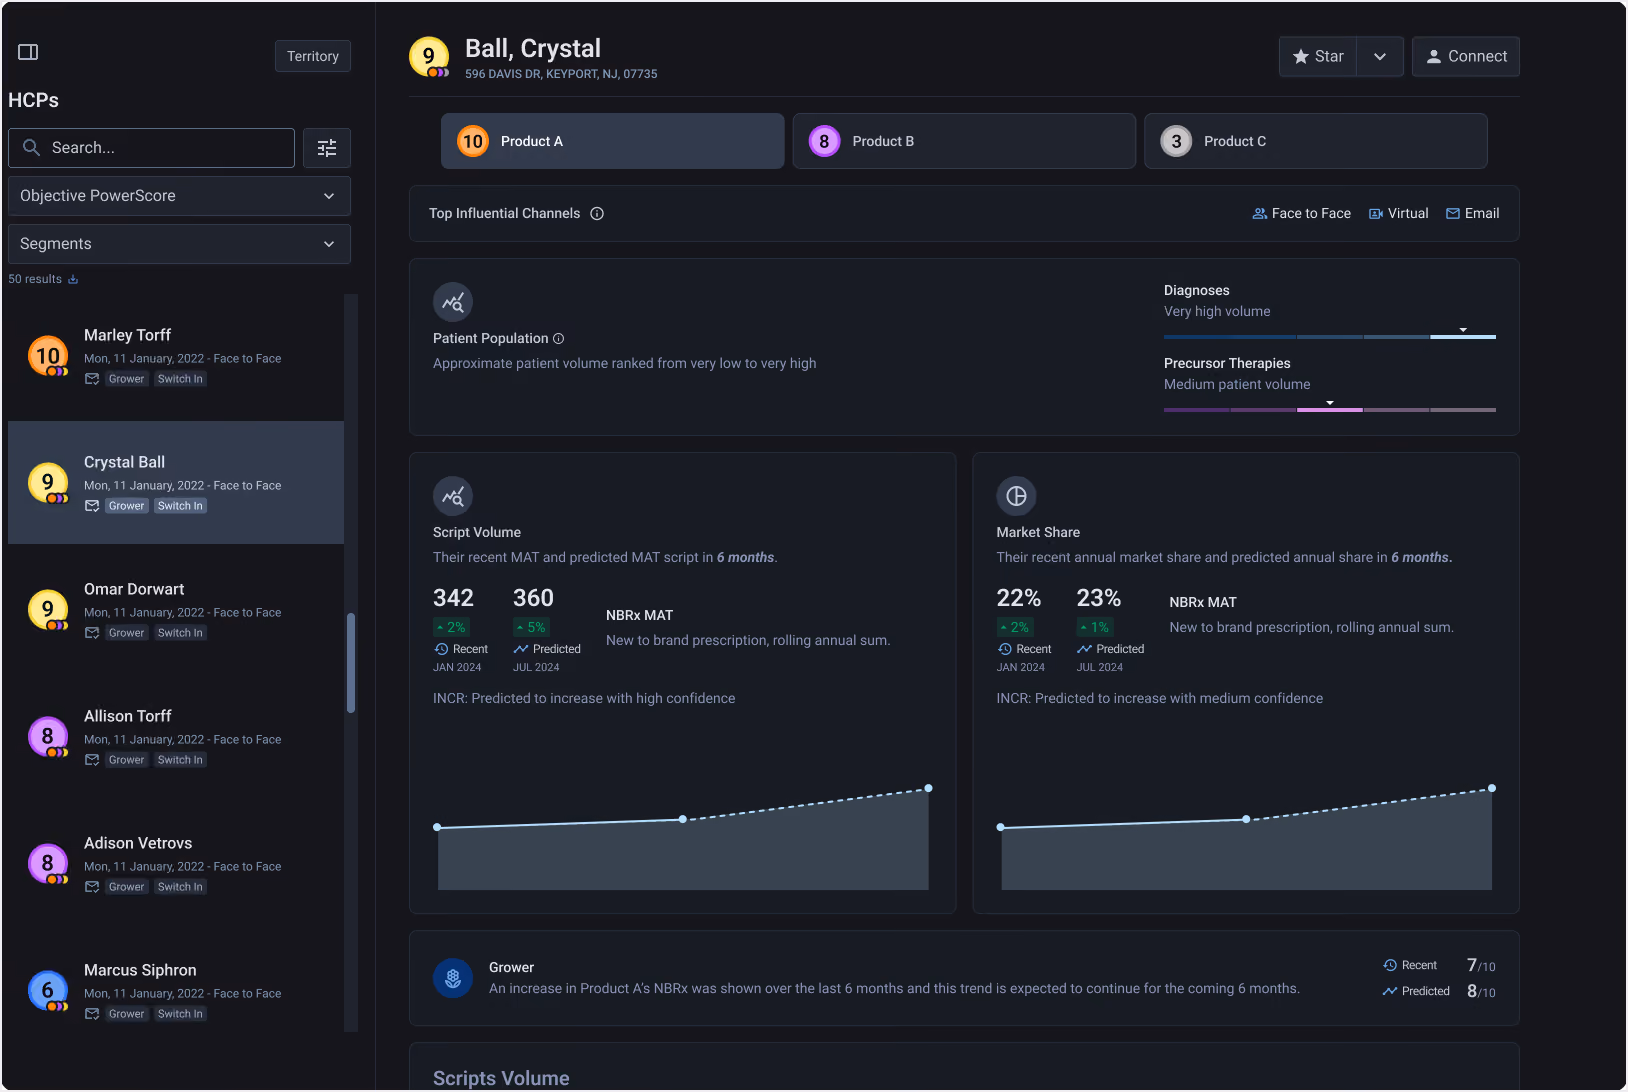Click the HCP list scrollbar thumb

tap(351, 663)
